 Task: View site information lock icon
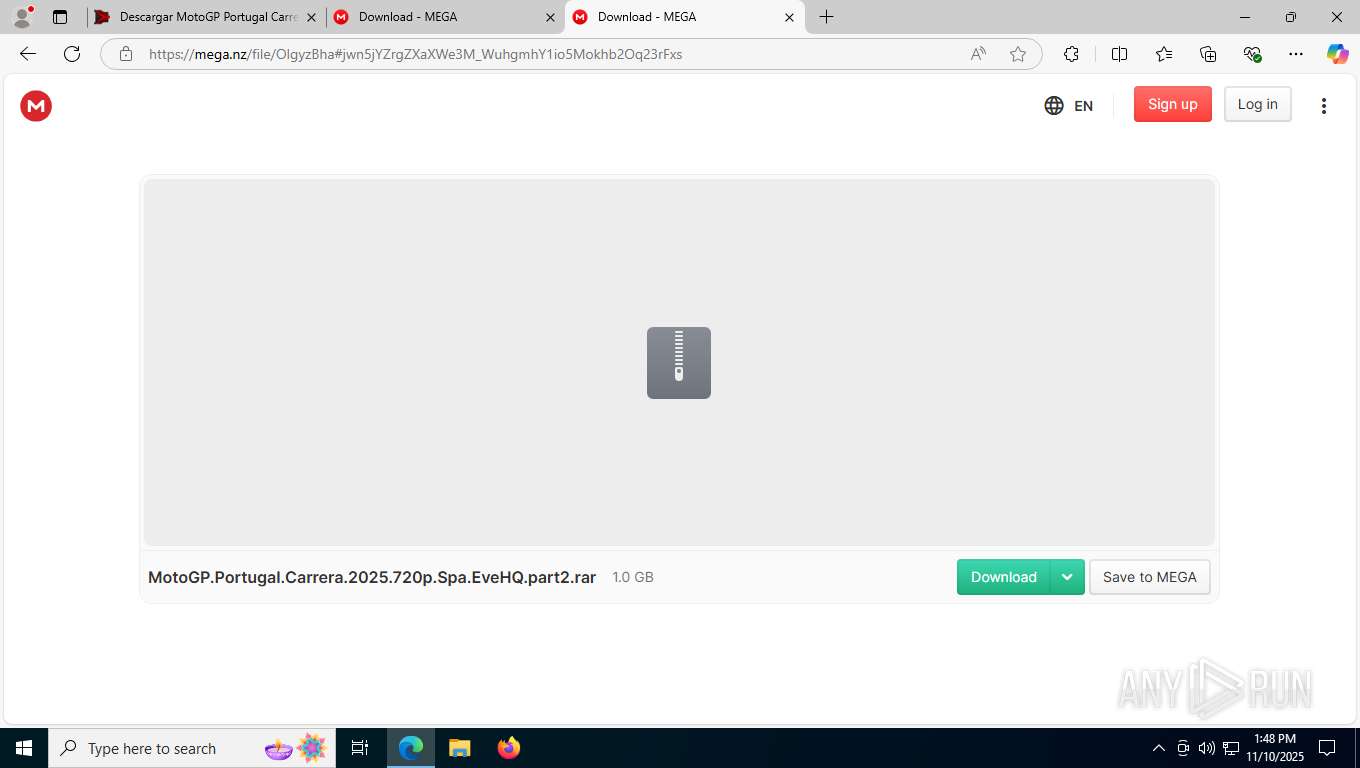pos(126,54)
